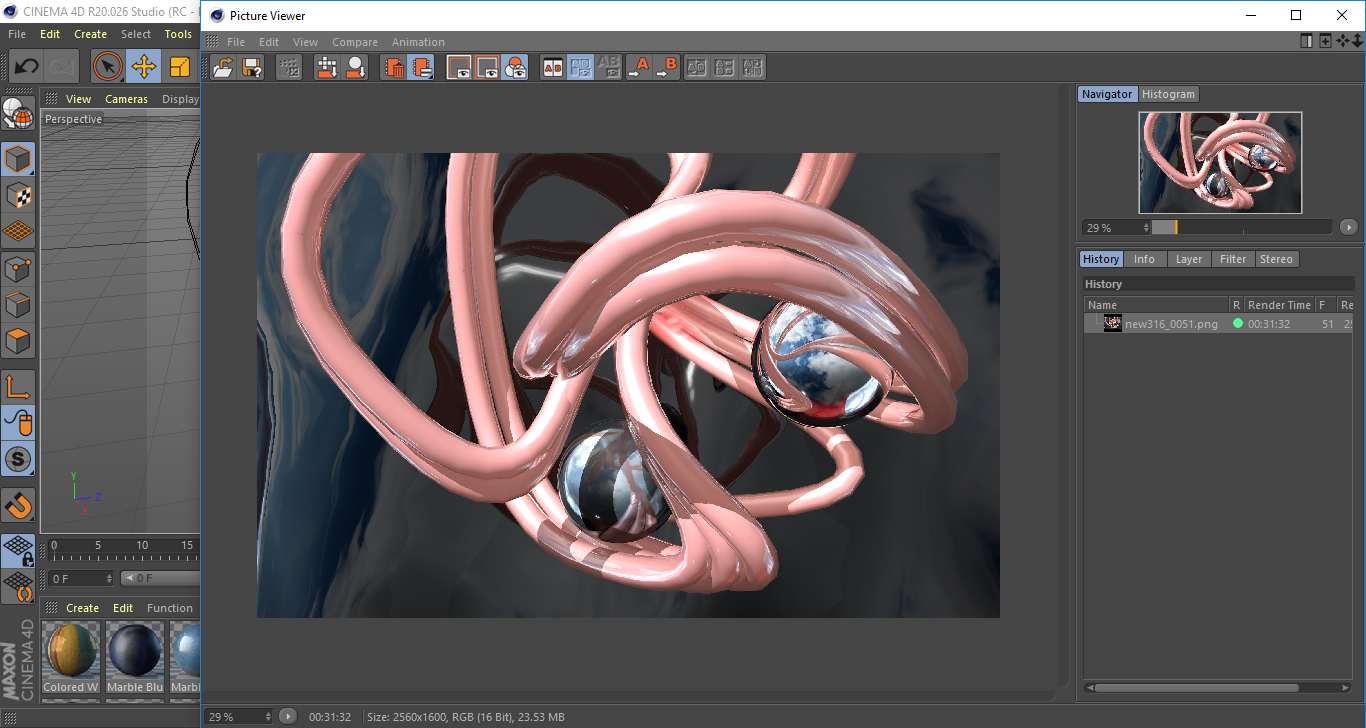This screenshot has width=1366, height=728.
Task: Click Undo arrow in Cinema 4D window
Action: pos(27,67)
